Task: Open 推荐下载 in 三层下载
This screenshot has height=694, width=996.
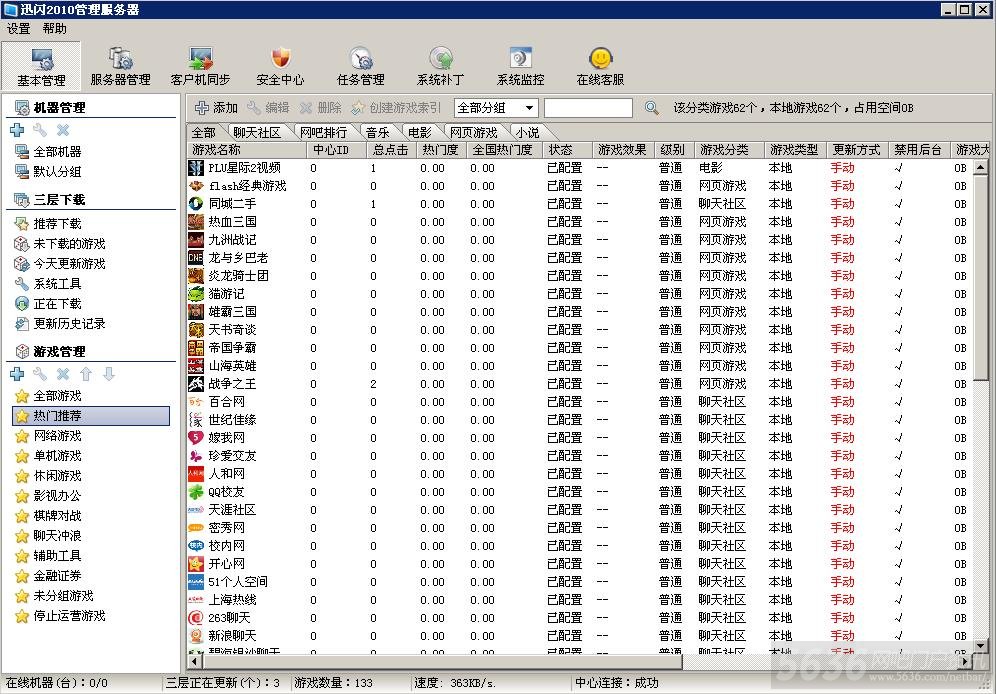Action: click(x=48, y=224)
